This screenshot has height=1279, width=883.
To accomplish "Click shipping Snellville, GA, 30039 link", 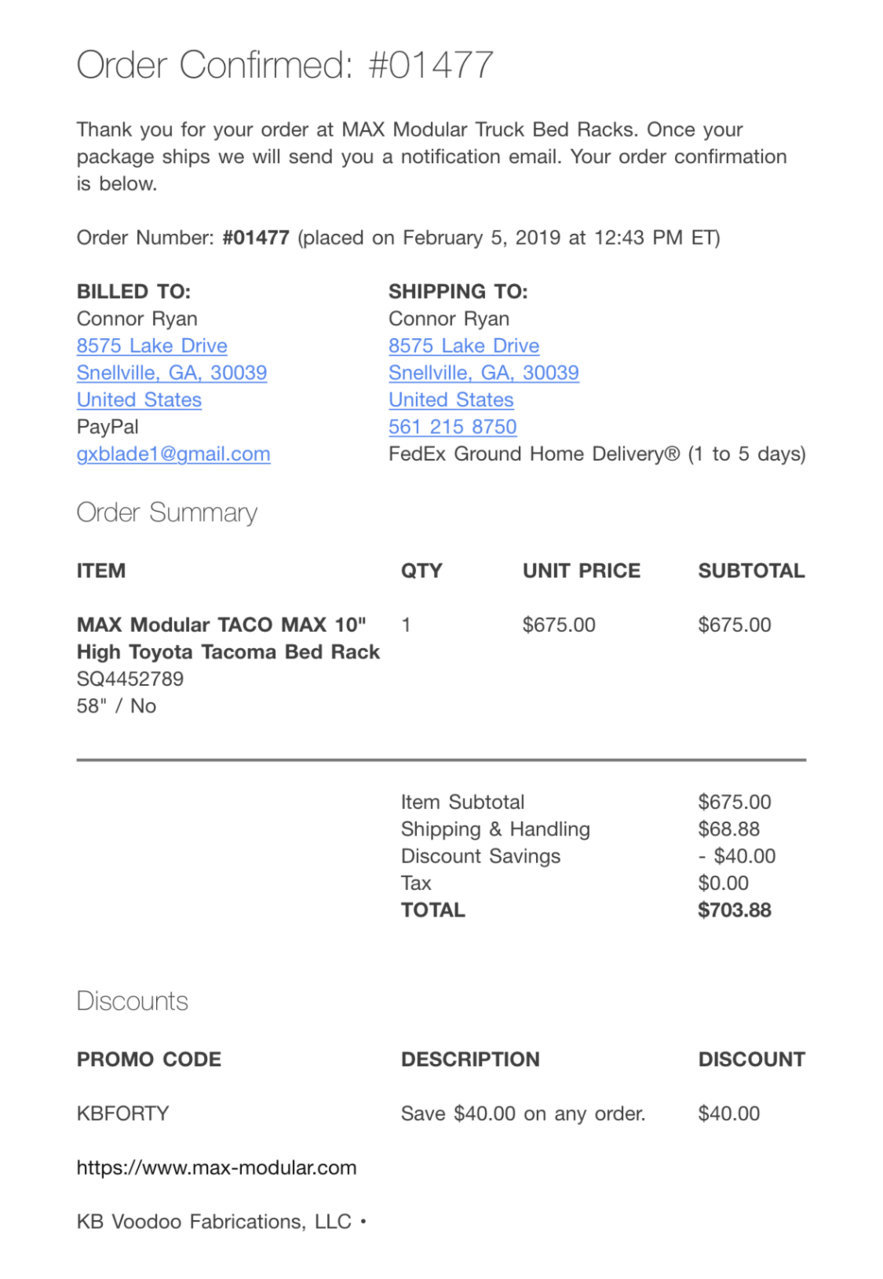I will (x=484, y=373).
